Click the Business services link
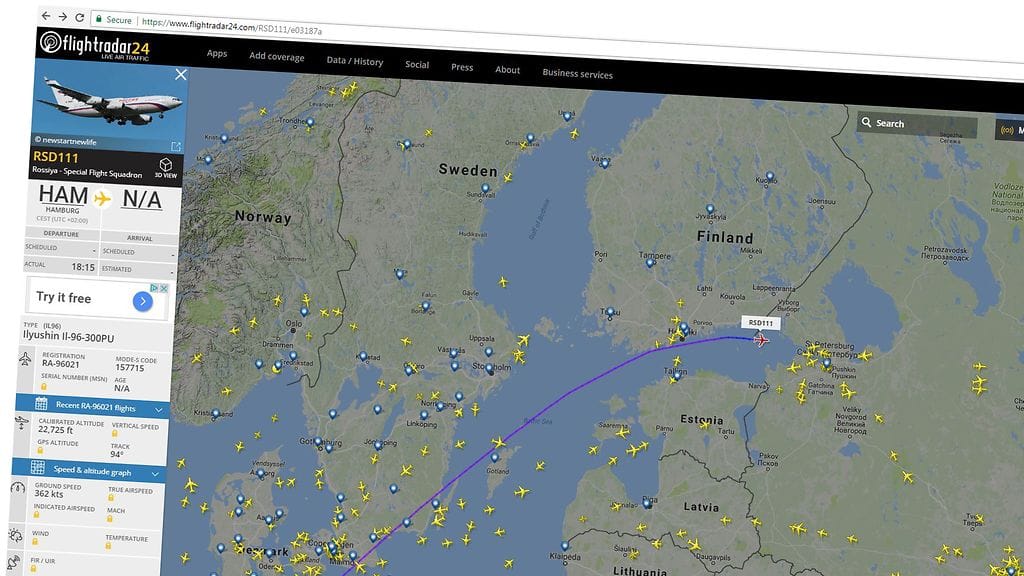The height and width of the screenshot is (576, 1024). [577, 73]
